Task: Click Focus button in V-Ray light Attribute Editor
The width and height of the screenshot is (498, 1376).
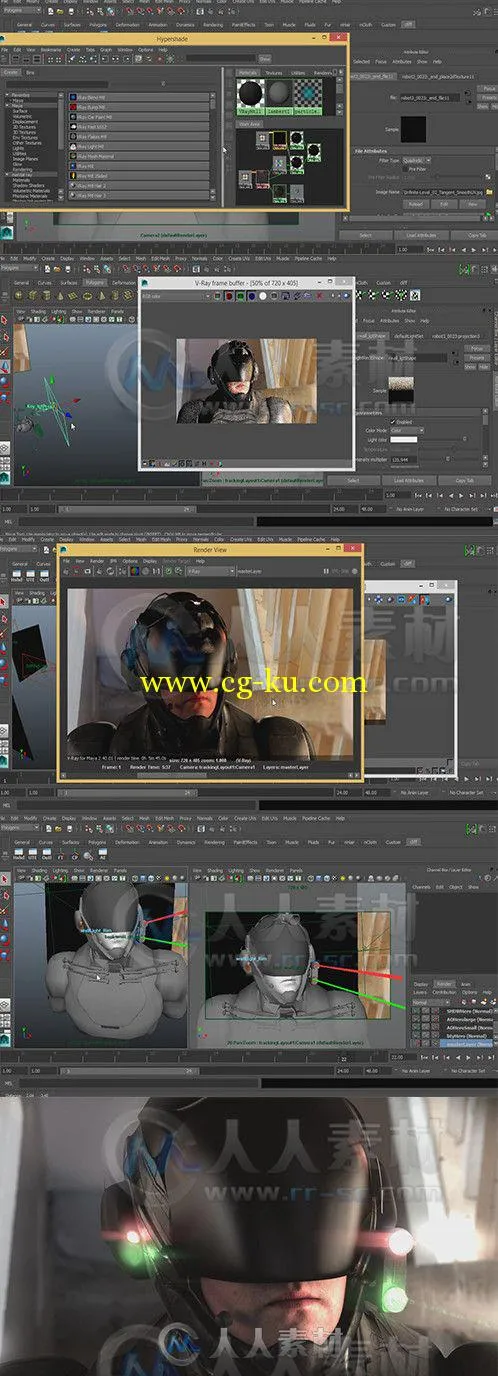Action: click(476, 348)
